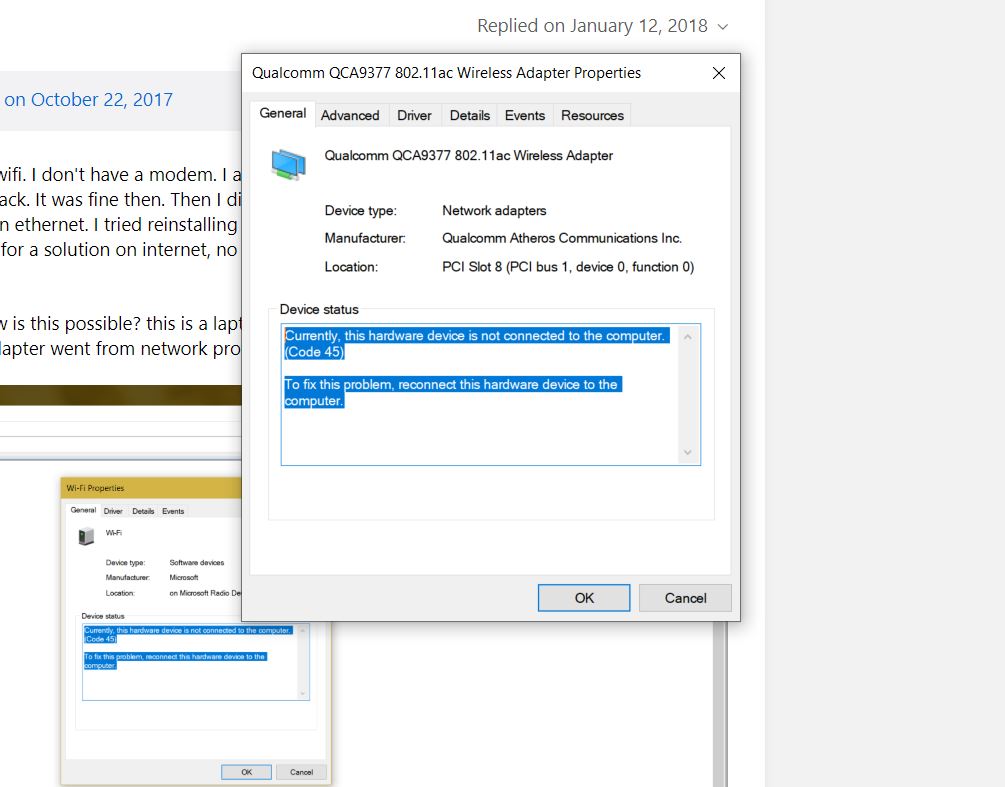Click 'Network adapters' device type value
Viewport: 1005px width, 787px height.
coord(494,211)
